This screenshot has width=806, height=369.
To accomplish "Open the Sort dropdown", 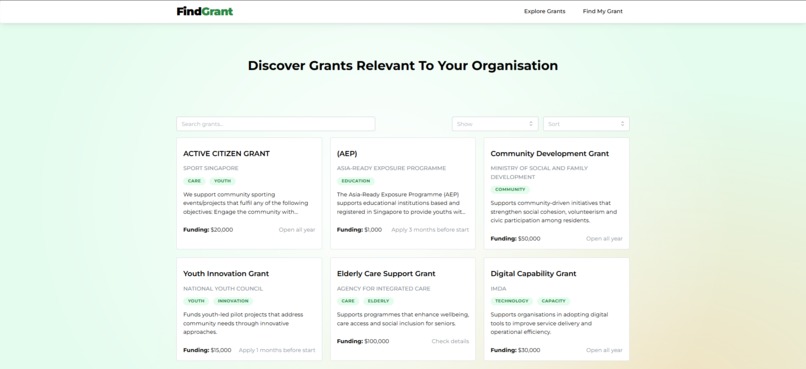I will pyautogui.click(x=586, y=124).
